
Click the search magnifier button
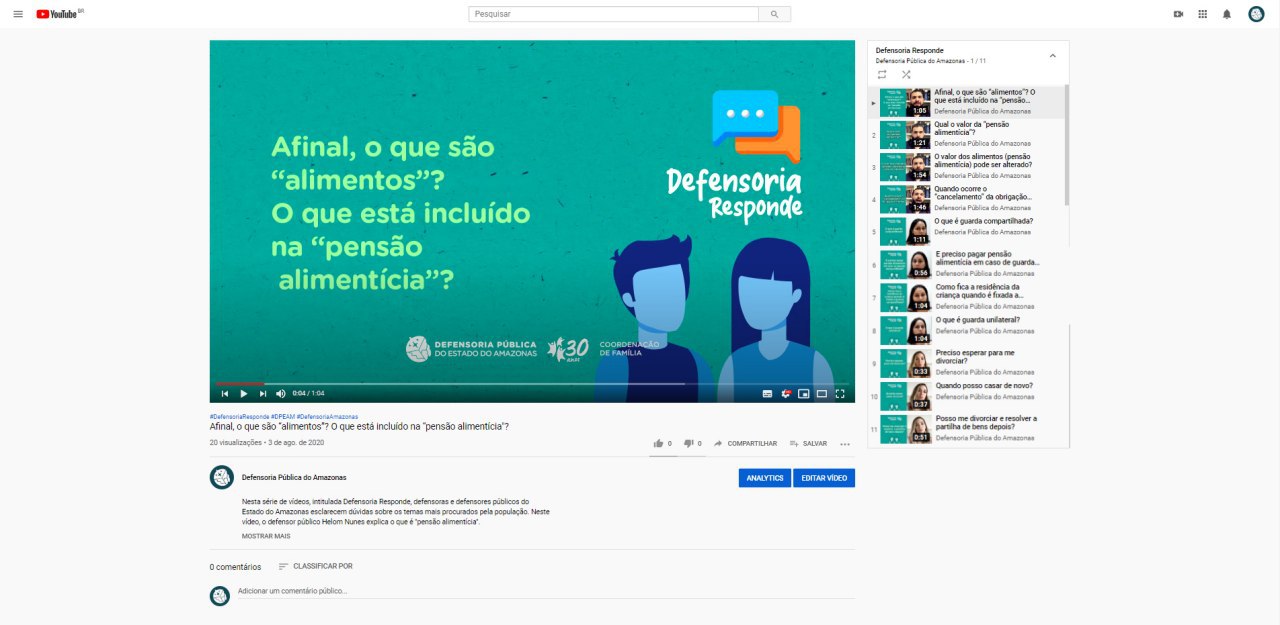pyautogui.click(x=774, y=14)
